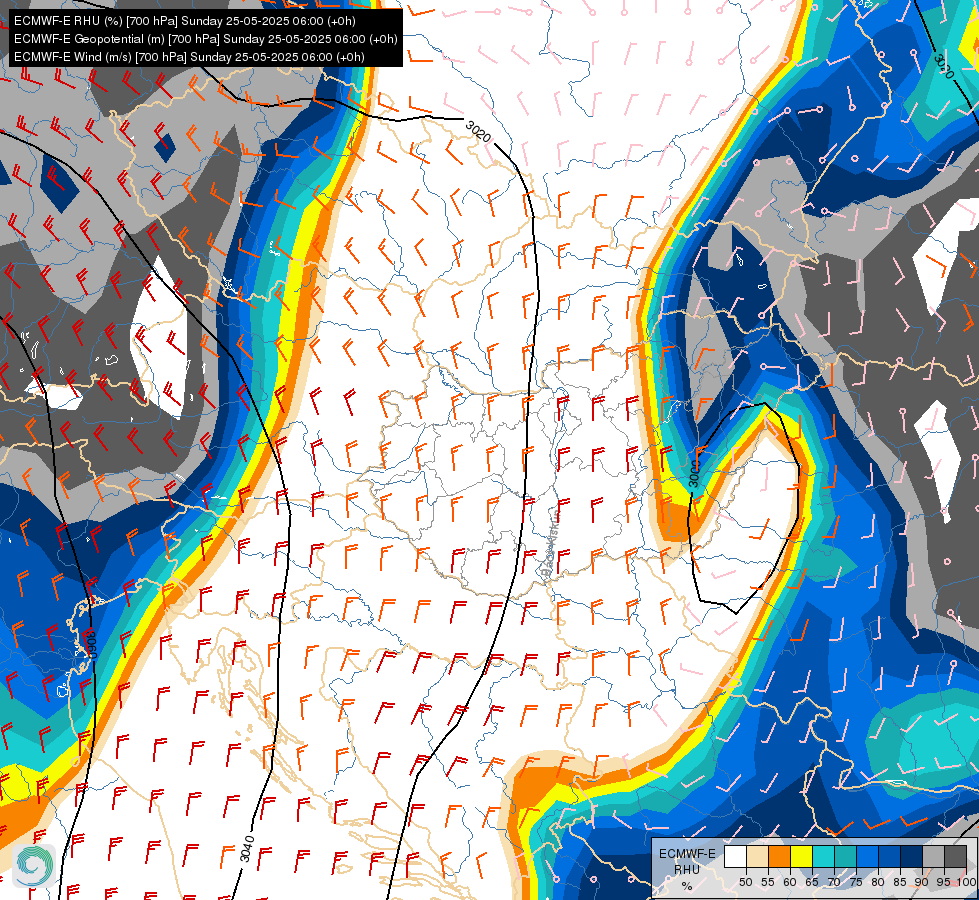979x900 pixels.
Task: Click the '85' legend tick label
Action: click(900, 882)
